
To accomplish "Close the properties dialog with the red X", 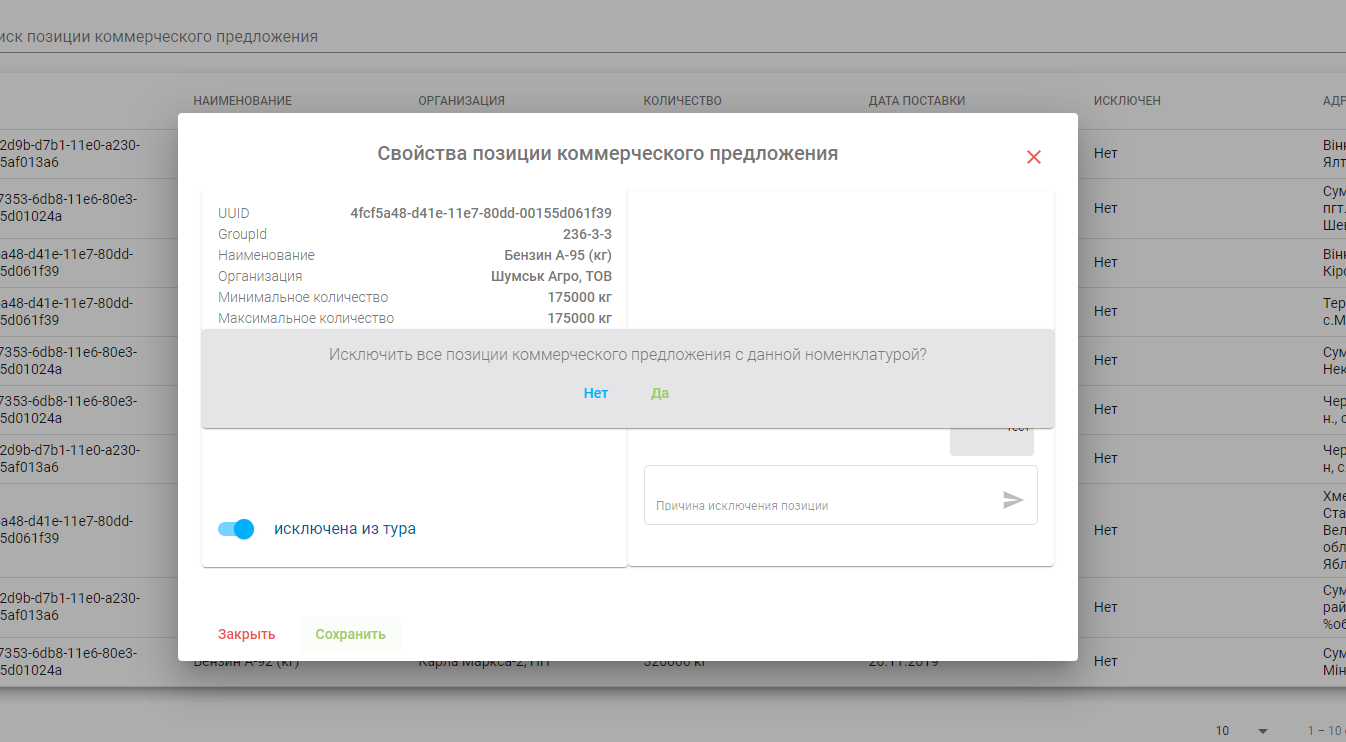I will (1034, 157).
